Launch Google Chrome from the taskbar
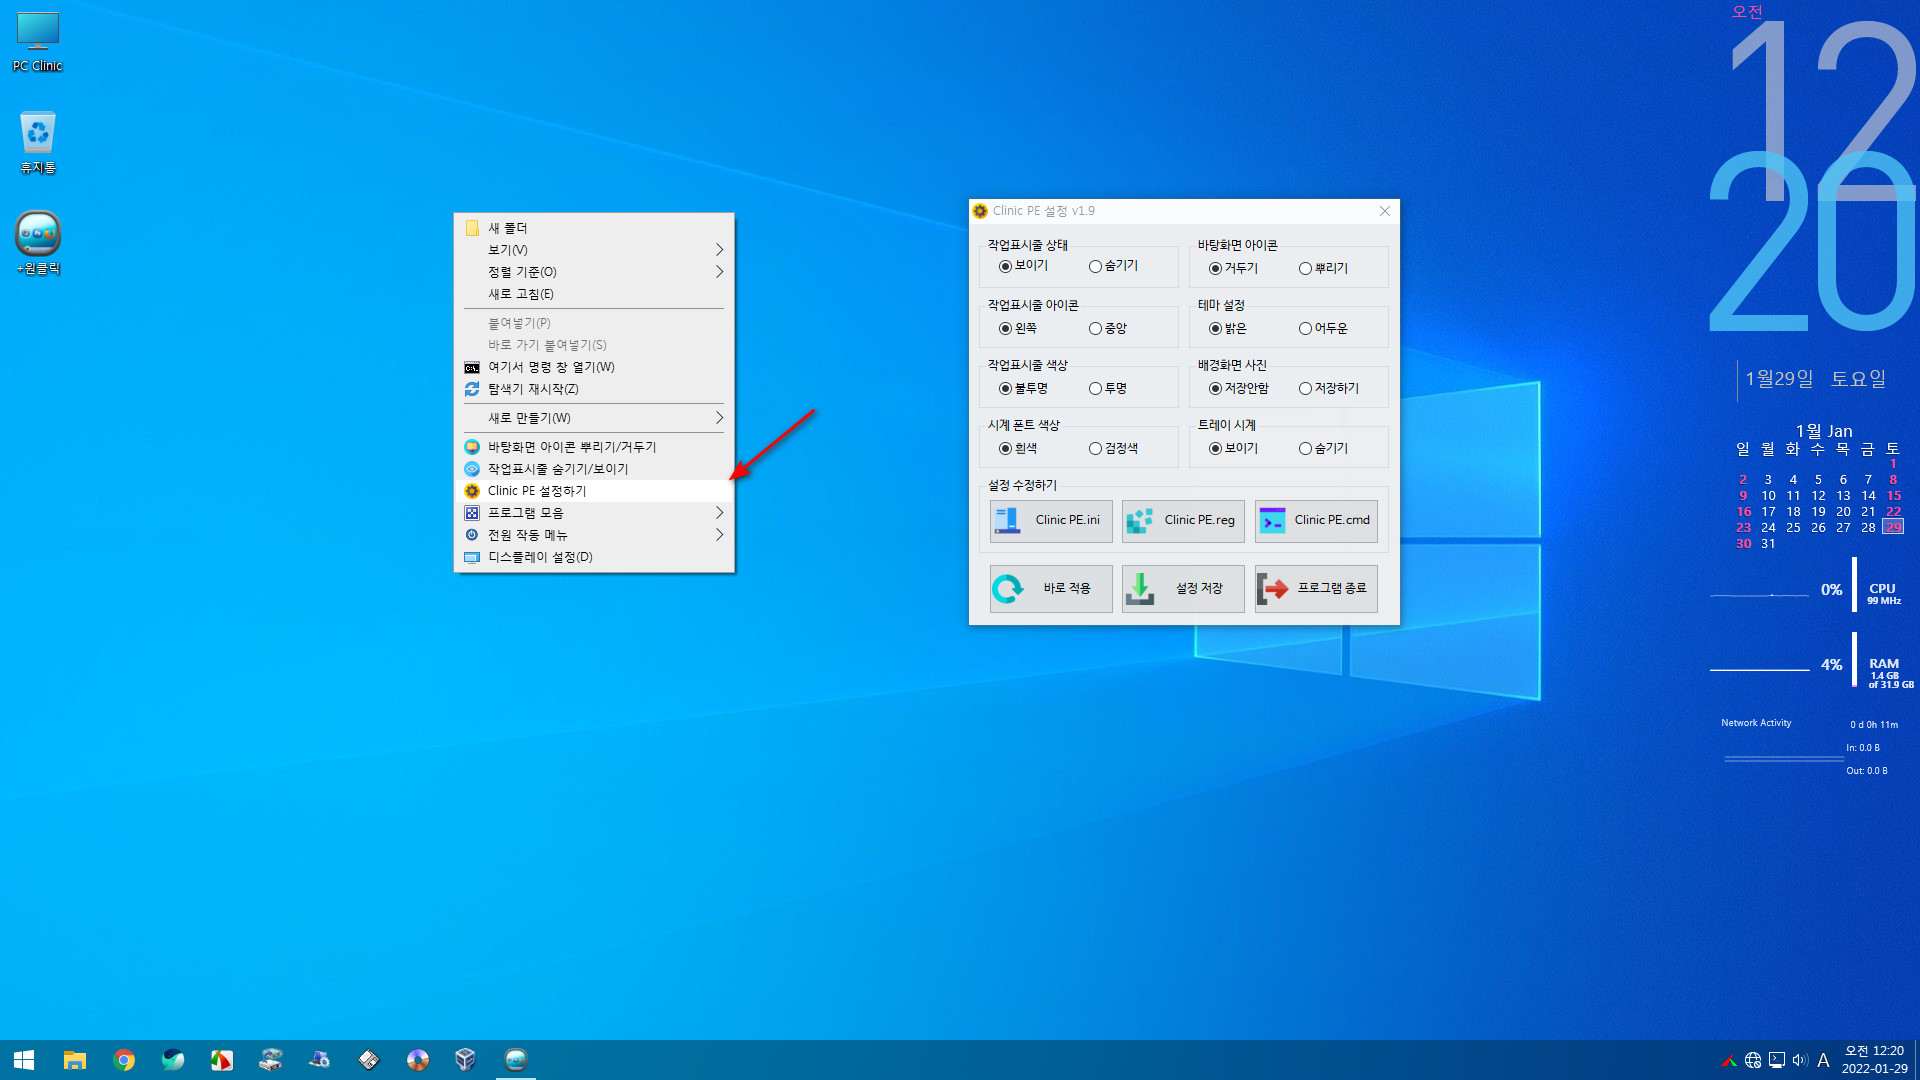The height and width of the screenshot is (1080, 1920). pos(124,1060)
